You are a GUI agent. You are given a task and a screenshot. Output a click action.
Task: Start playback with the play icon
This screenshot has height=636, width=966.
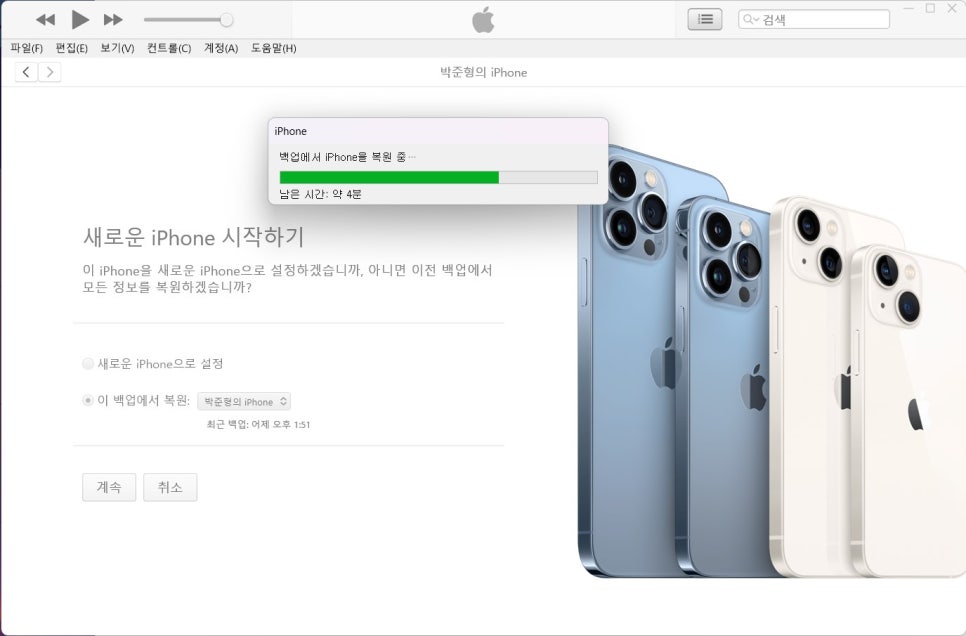tap(79, 20)
